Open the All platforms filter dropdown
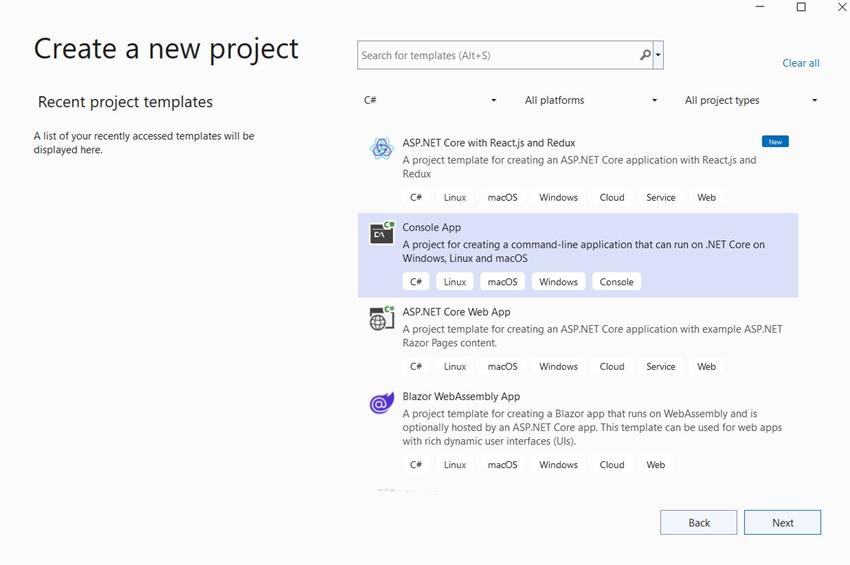 591,100
